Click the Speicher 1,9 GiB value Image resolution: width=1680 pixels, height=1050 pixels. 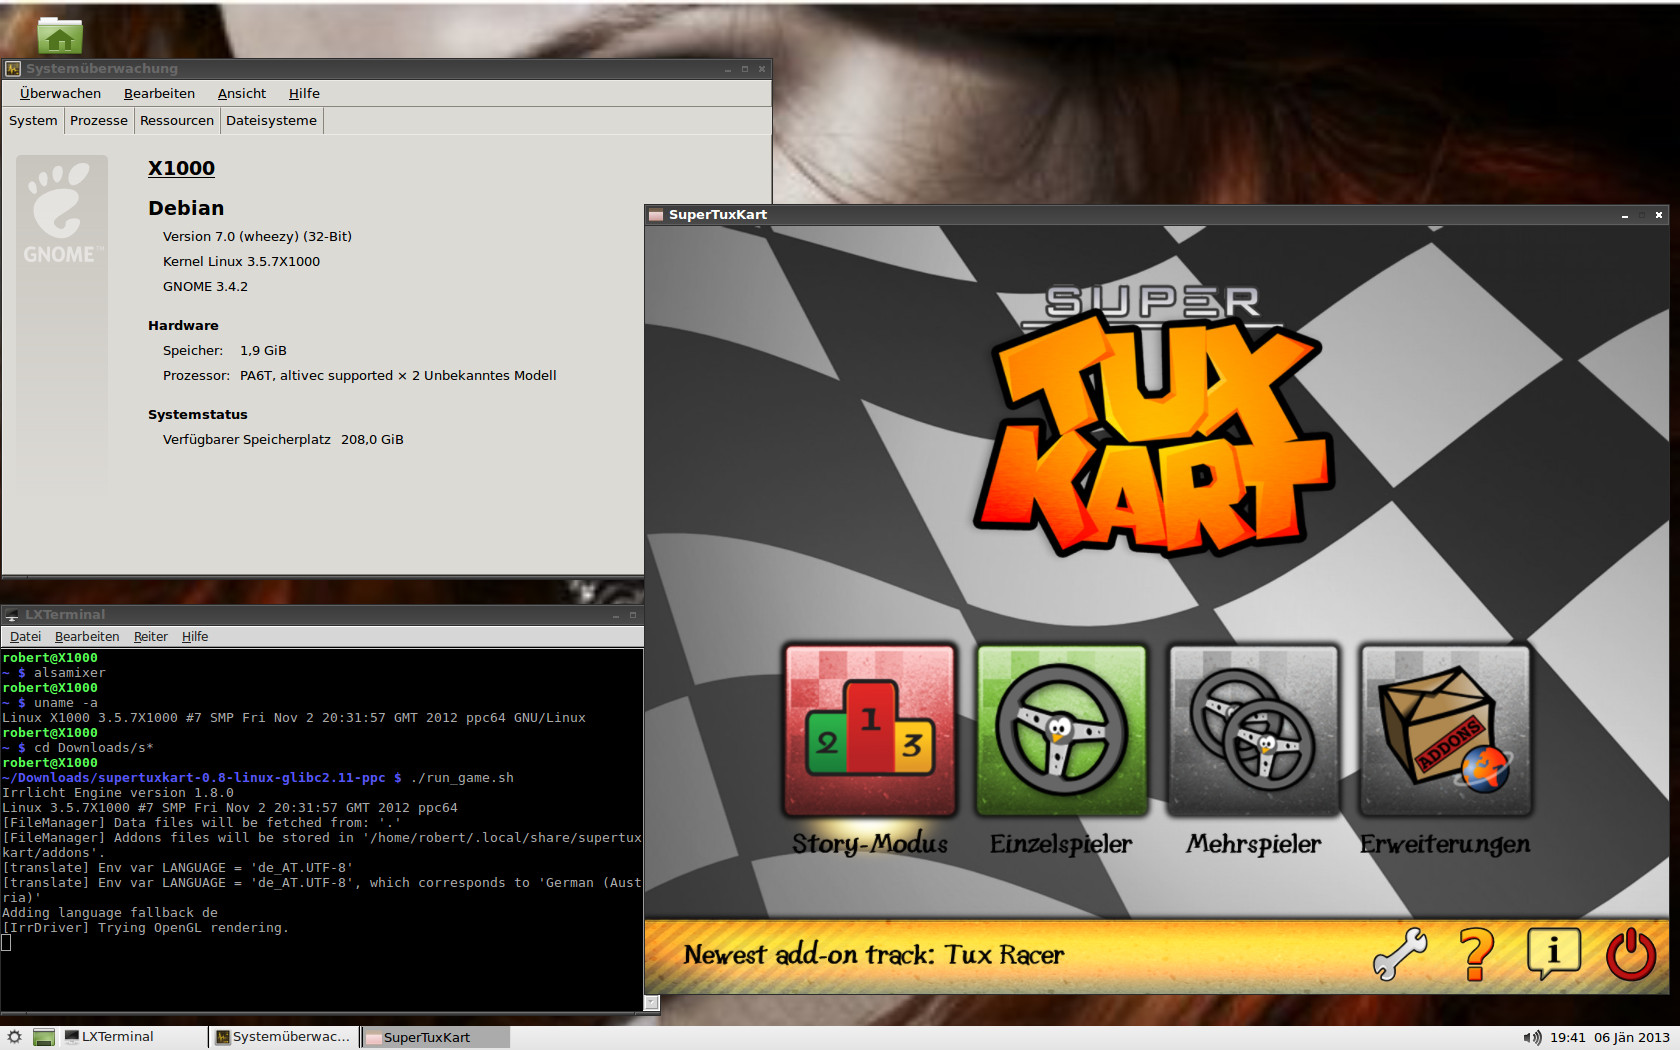click(263, 350)
